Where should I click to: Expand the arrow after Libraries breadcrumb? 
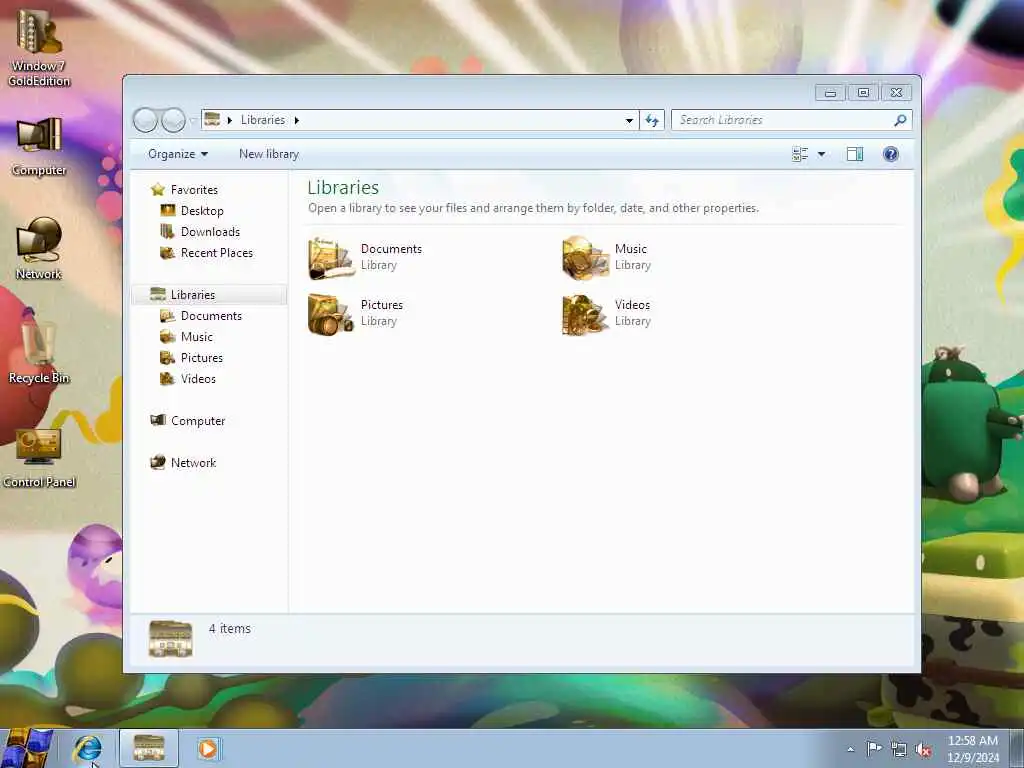click(x=296, y=120)
